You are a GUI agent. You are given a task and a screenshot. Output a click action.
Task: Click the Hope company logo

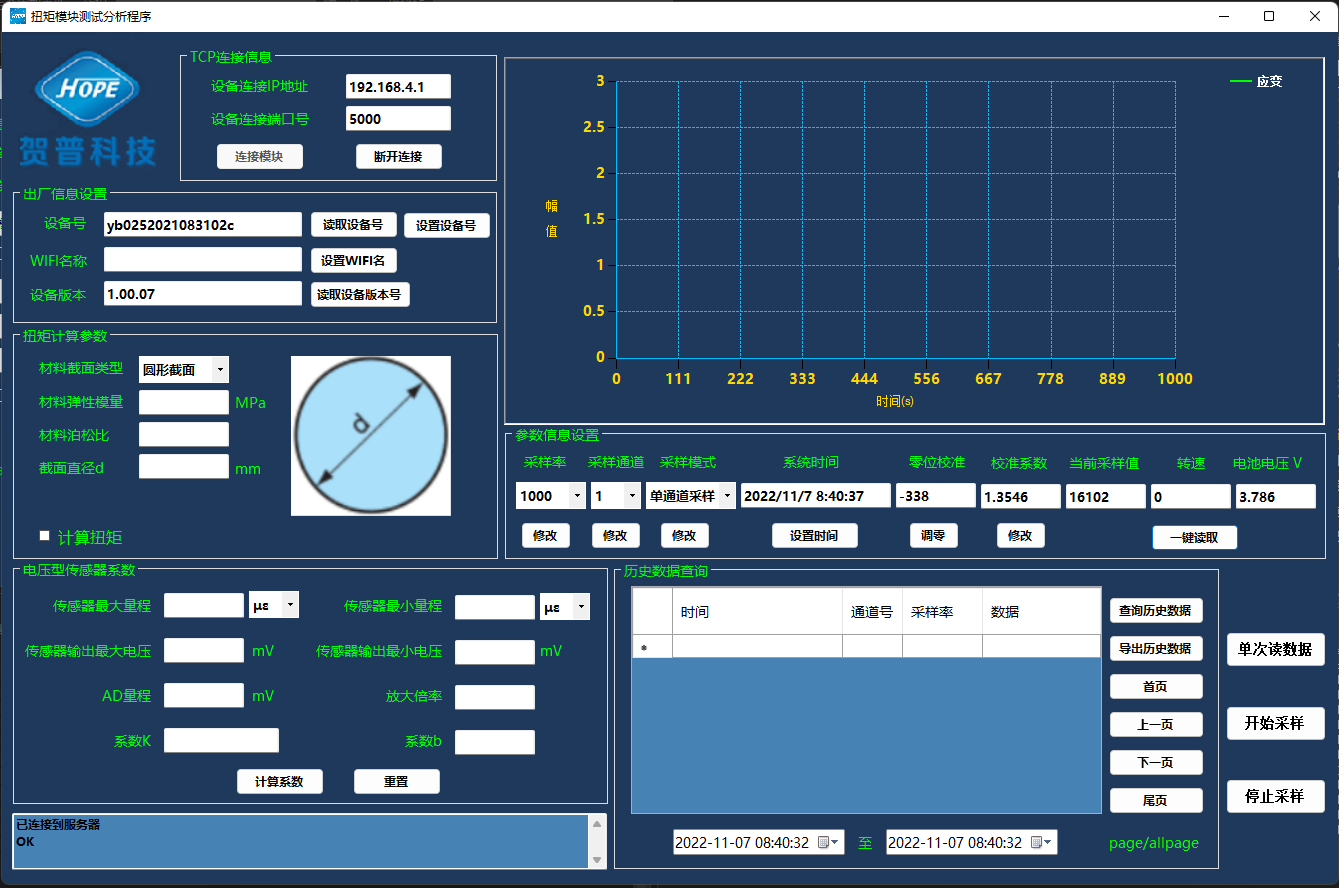[x=88, y=108]
